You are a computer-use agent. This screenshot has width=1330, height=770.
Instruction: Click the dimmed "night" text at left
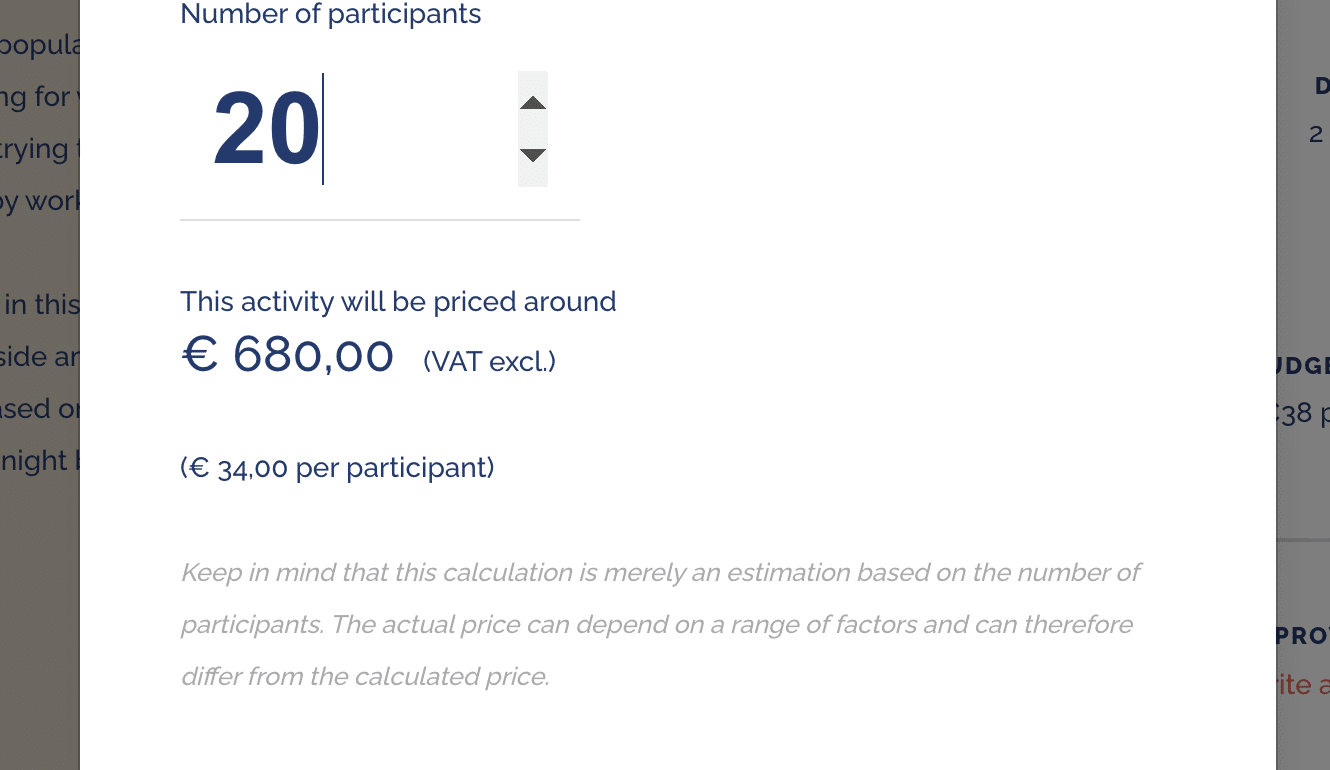point(35,461)
